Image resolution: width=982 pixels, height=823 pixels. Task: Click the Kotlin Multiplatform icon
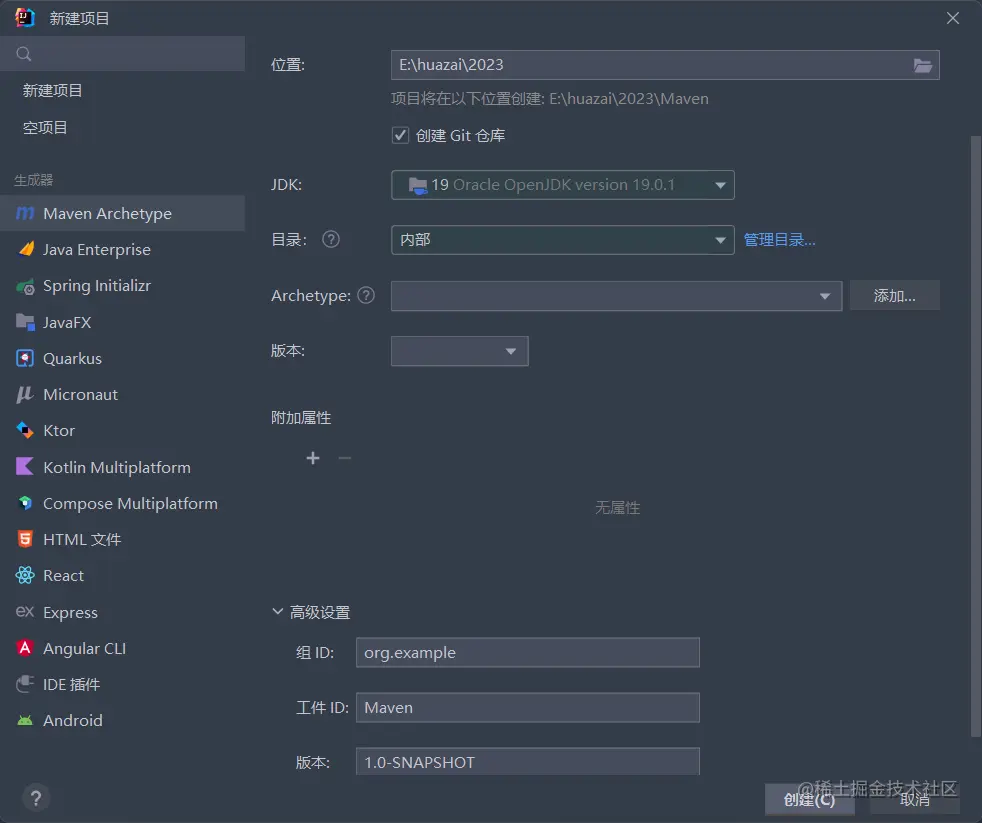tap(25, 467)
